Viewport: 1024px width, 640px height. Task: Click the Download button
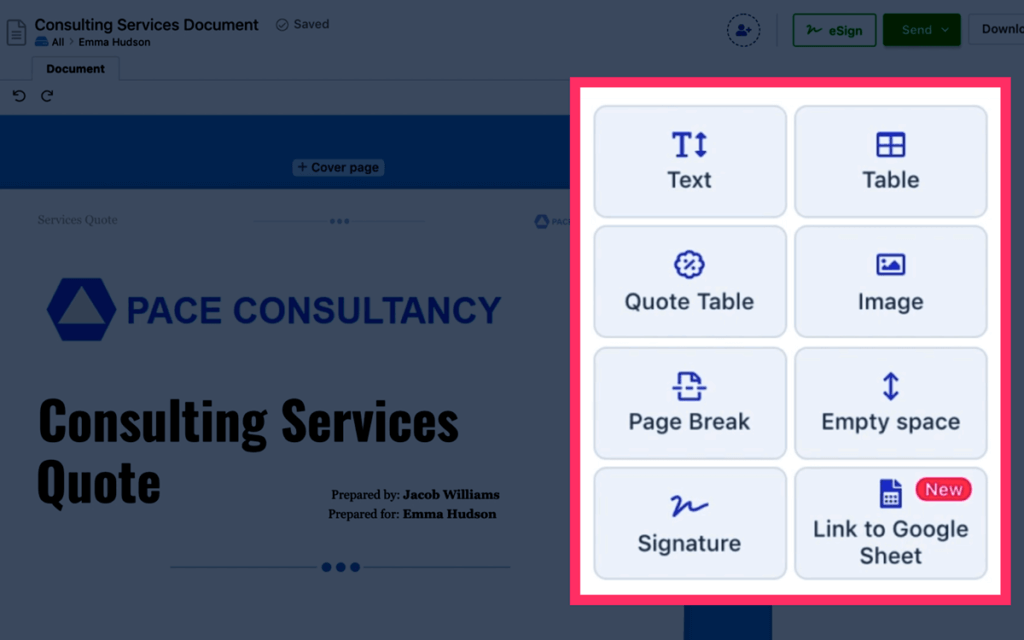[996, 29]
